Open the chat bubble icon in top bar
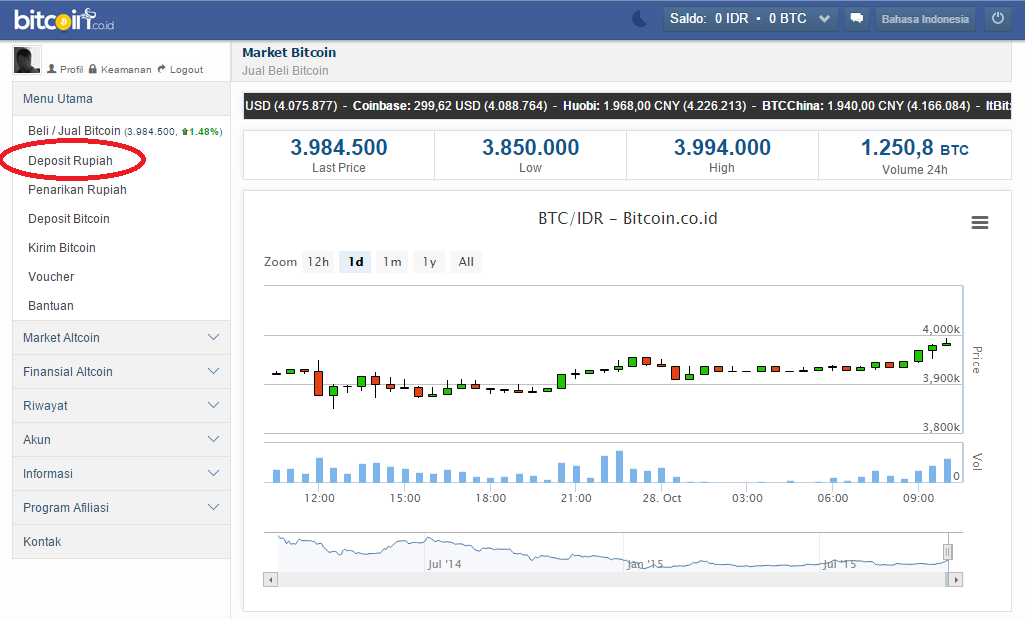Image resolution: width=1025 pixels, height=619 pixels. [x=856, y=18]
